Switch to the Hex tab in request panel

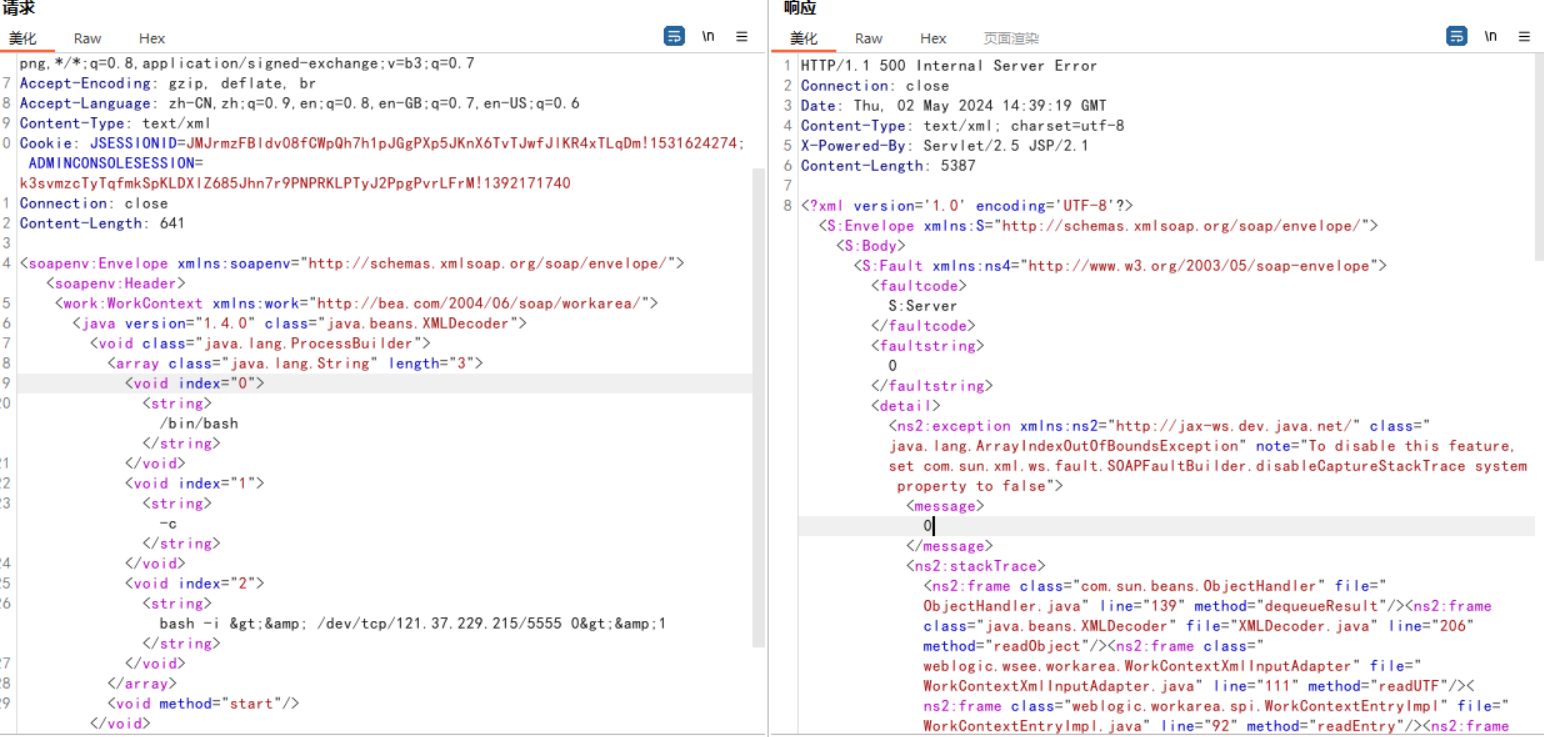point(152,38)
